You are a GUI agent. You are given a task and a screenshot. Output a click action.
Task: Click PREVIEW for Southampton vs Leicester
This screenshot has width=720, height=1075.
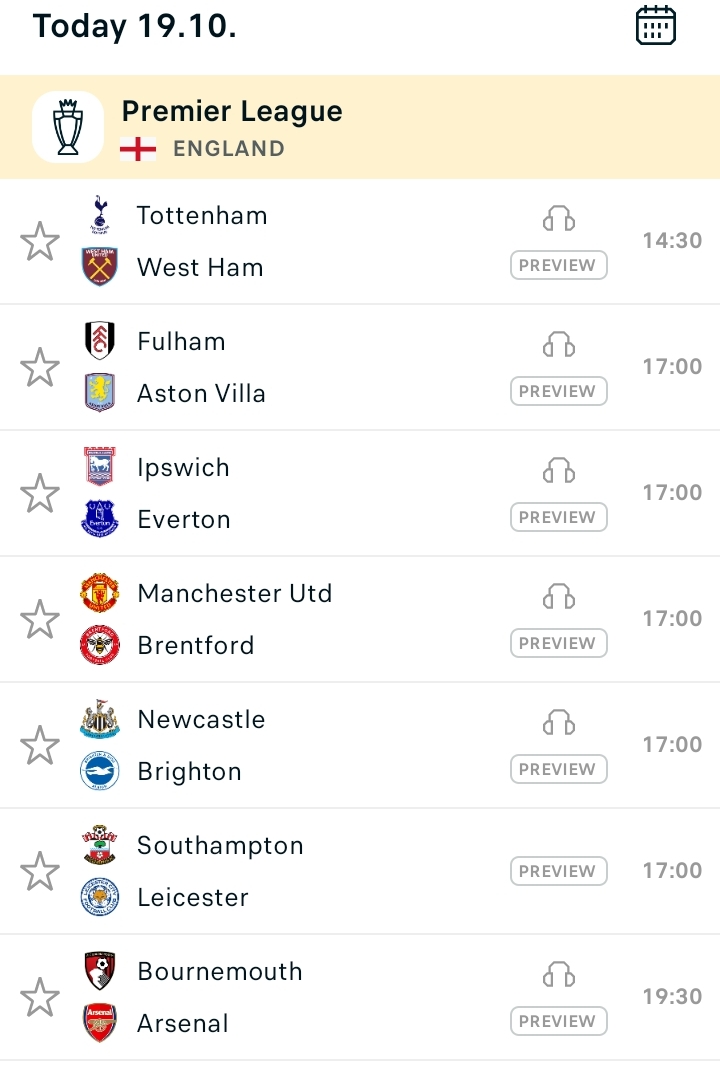(x=558, y=871)
